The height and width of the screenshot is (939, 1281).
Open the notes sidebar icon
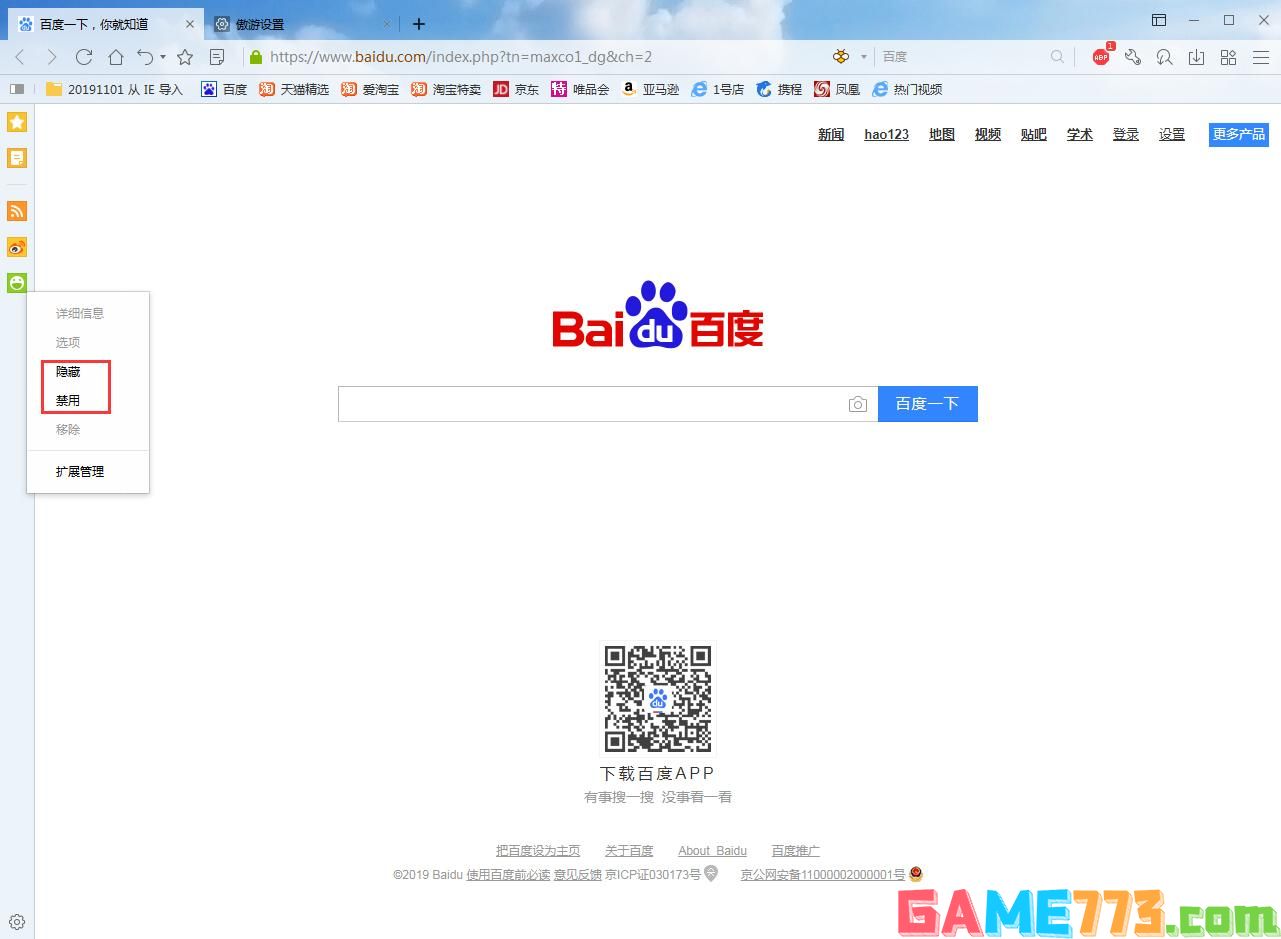(17, 158)
